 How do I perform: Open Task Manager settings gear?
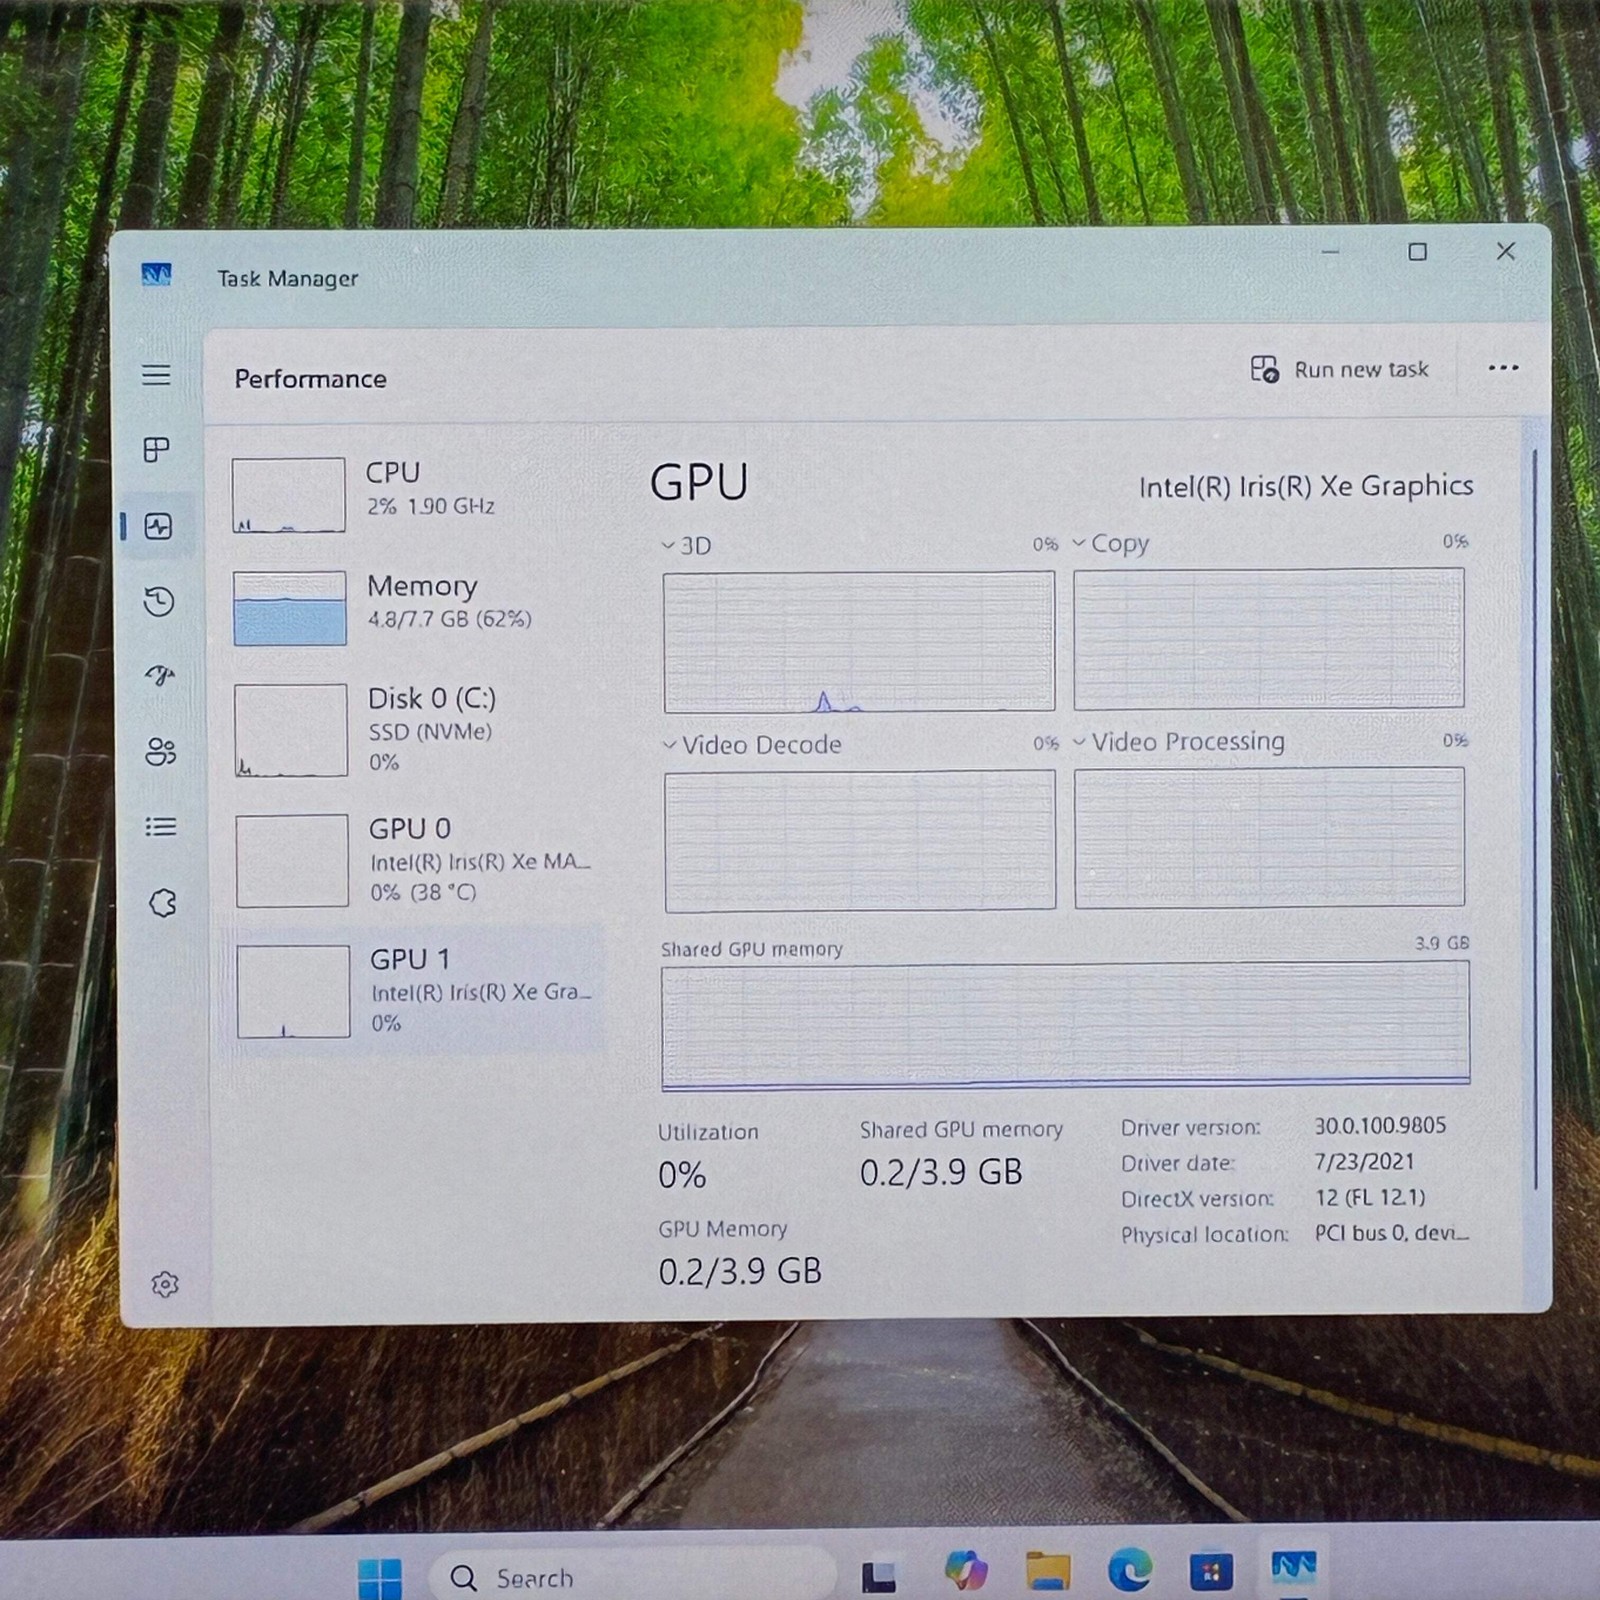[165, 1284]
